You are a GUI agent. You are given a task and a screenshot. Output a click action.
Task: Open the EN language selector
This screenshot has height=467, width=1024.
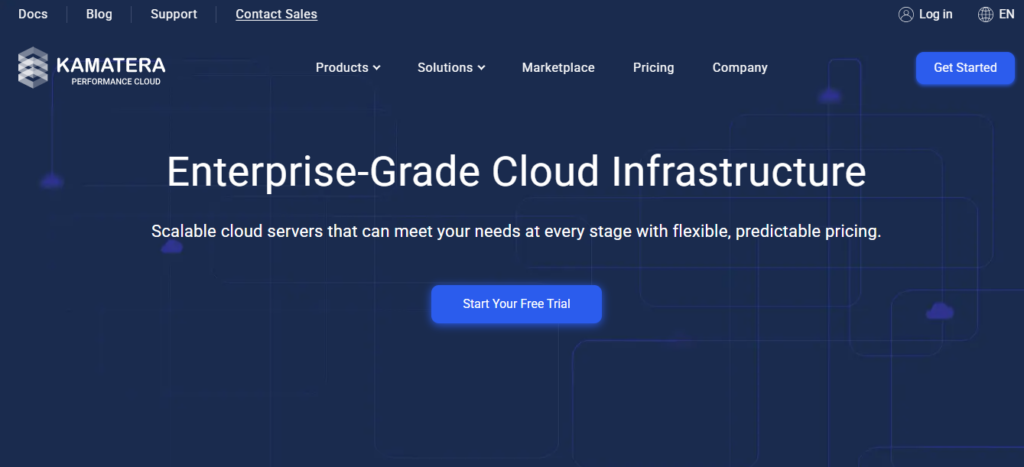coord(1006,14)
